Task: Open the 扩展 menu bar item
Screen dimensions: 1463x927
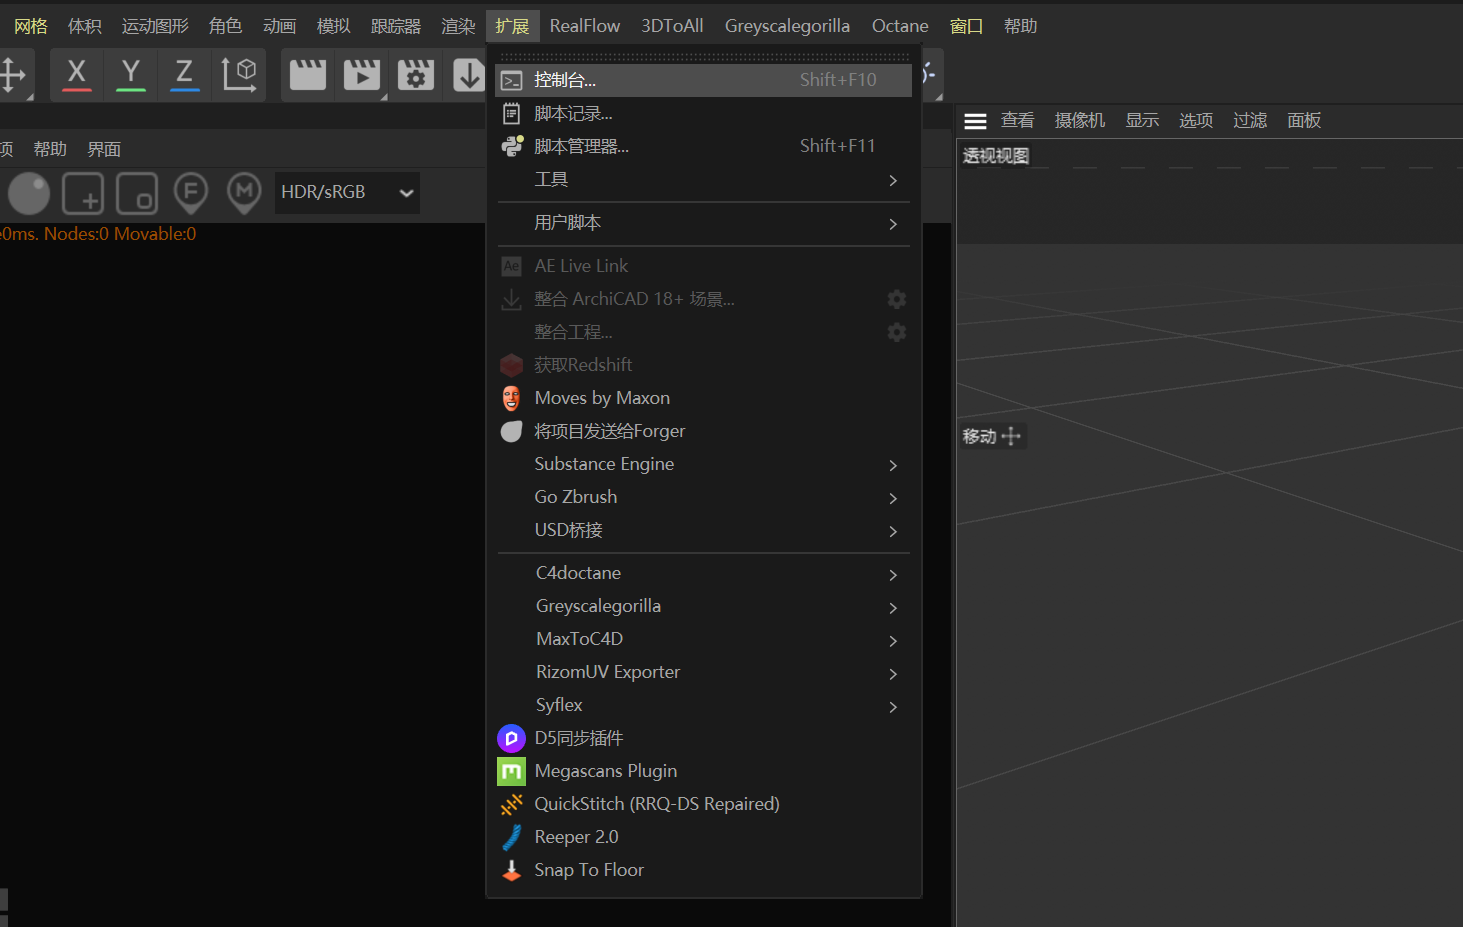Action: click(x=512, y=26)
